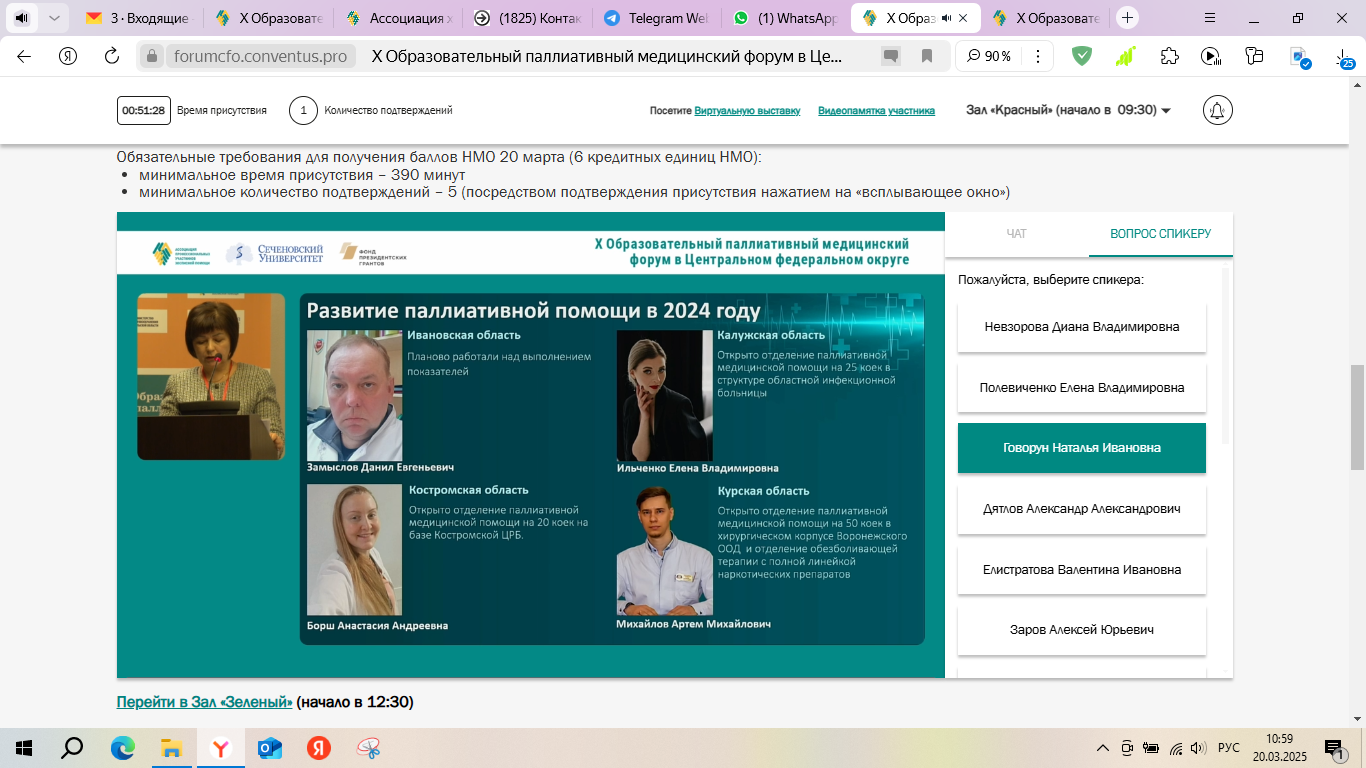Choose speaker Елистратова Валентина Ивановна
Viewport: 1366px width, 768px height.
coord(1082,570)
